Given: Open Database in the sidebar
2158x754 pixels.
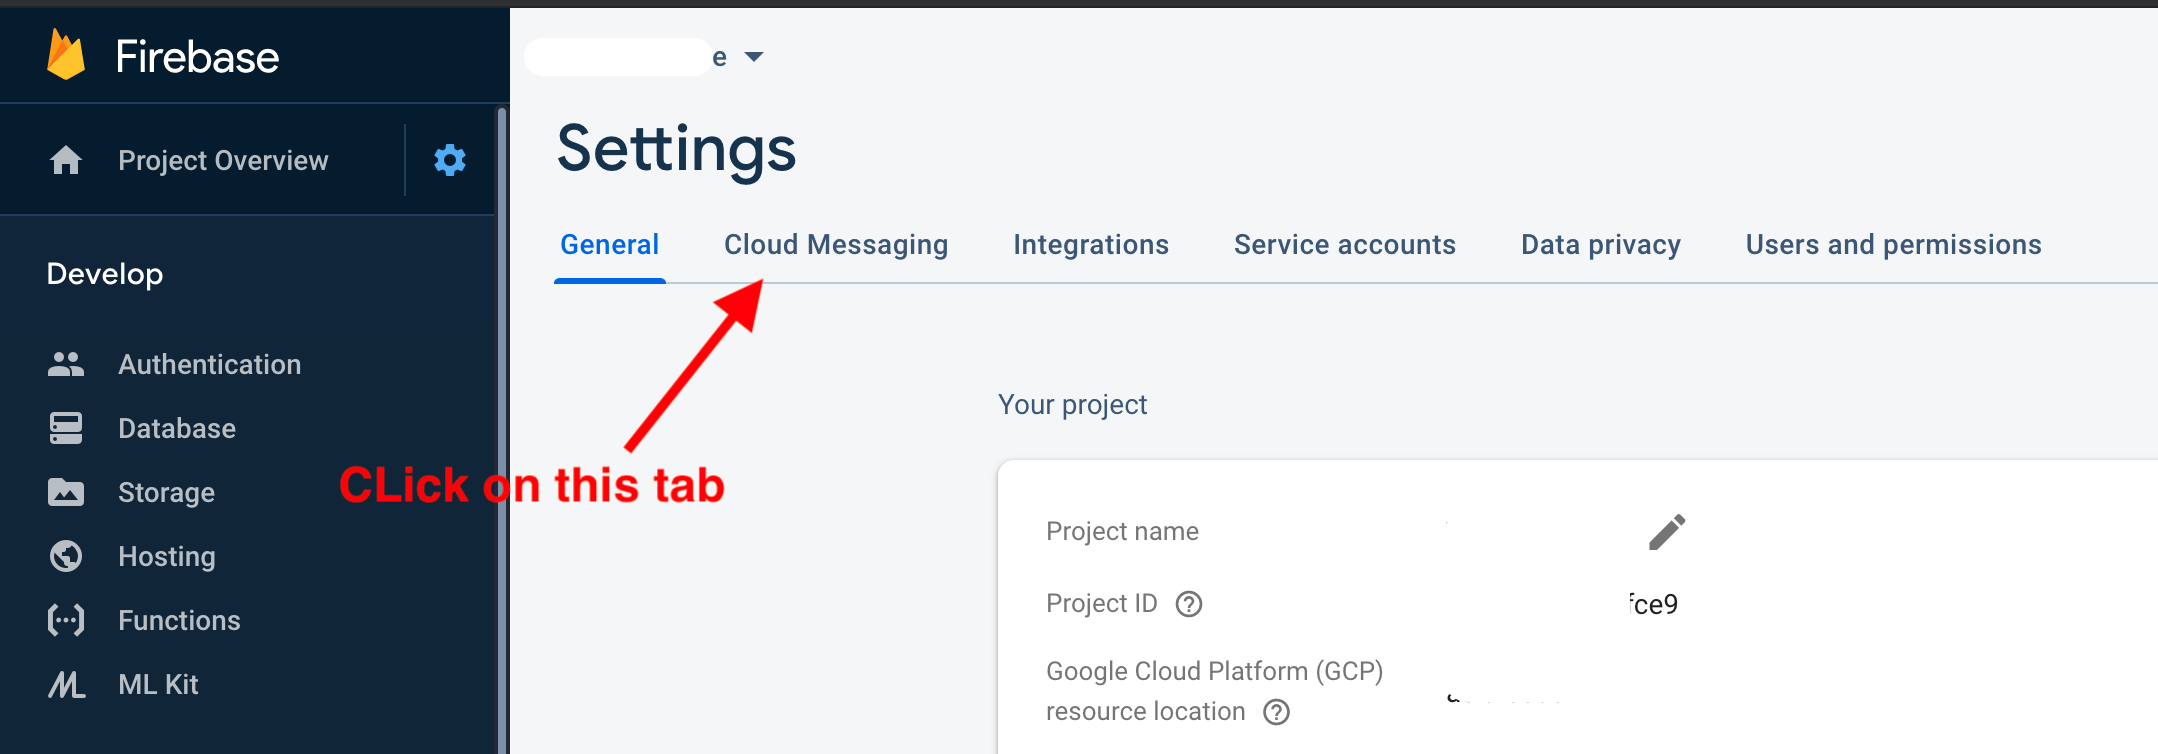Looking at the screenshot, I should point(177,428).
